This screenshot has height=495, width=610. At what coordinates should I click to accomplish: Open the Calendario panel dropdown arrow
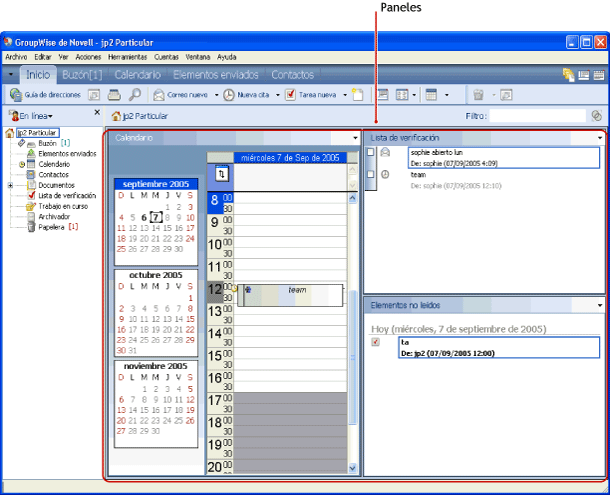[355, 138]
